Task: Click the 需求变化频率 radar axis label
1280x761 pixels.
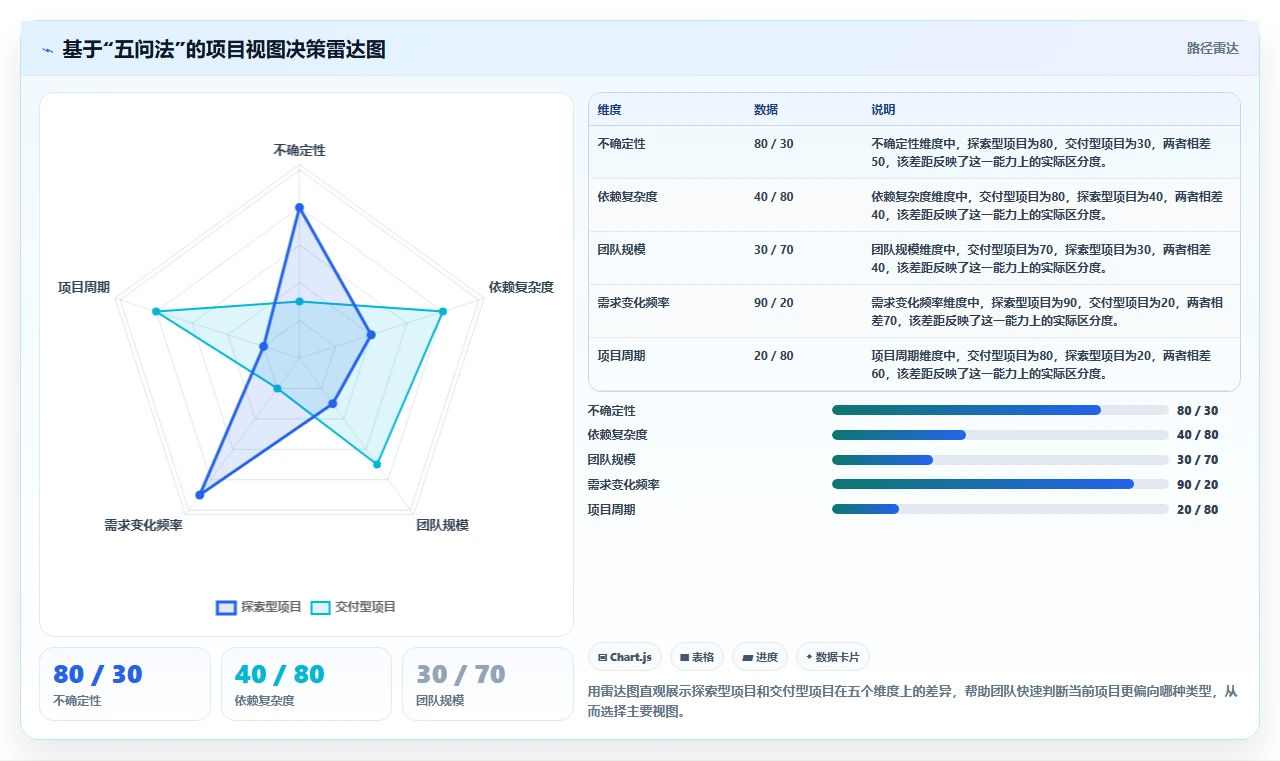Action: tap(143, 525)
